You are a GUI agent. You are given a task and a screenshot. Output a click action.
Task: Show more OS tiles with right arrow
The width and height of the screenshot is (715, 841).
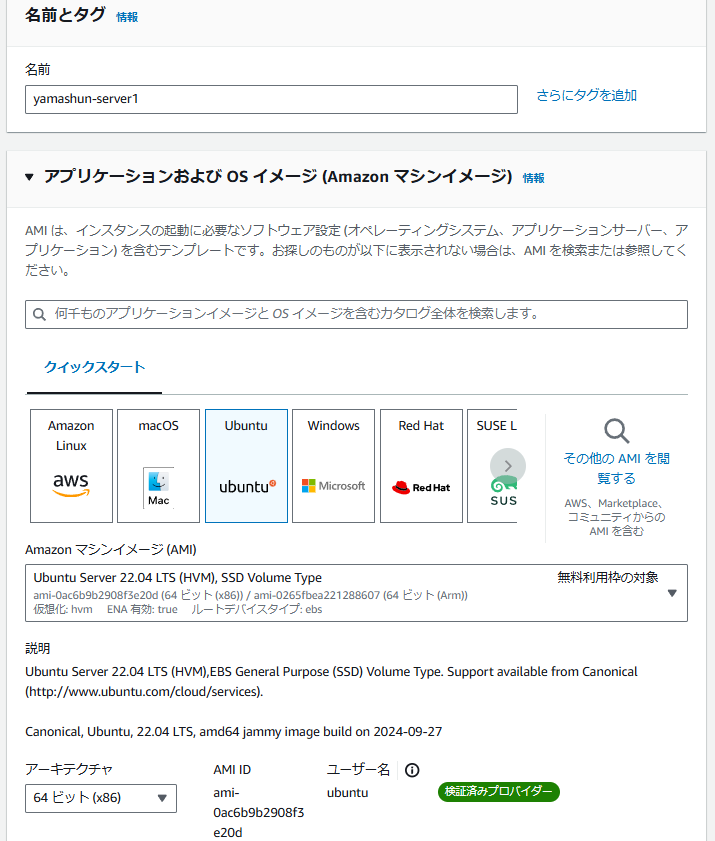(507, 466)
